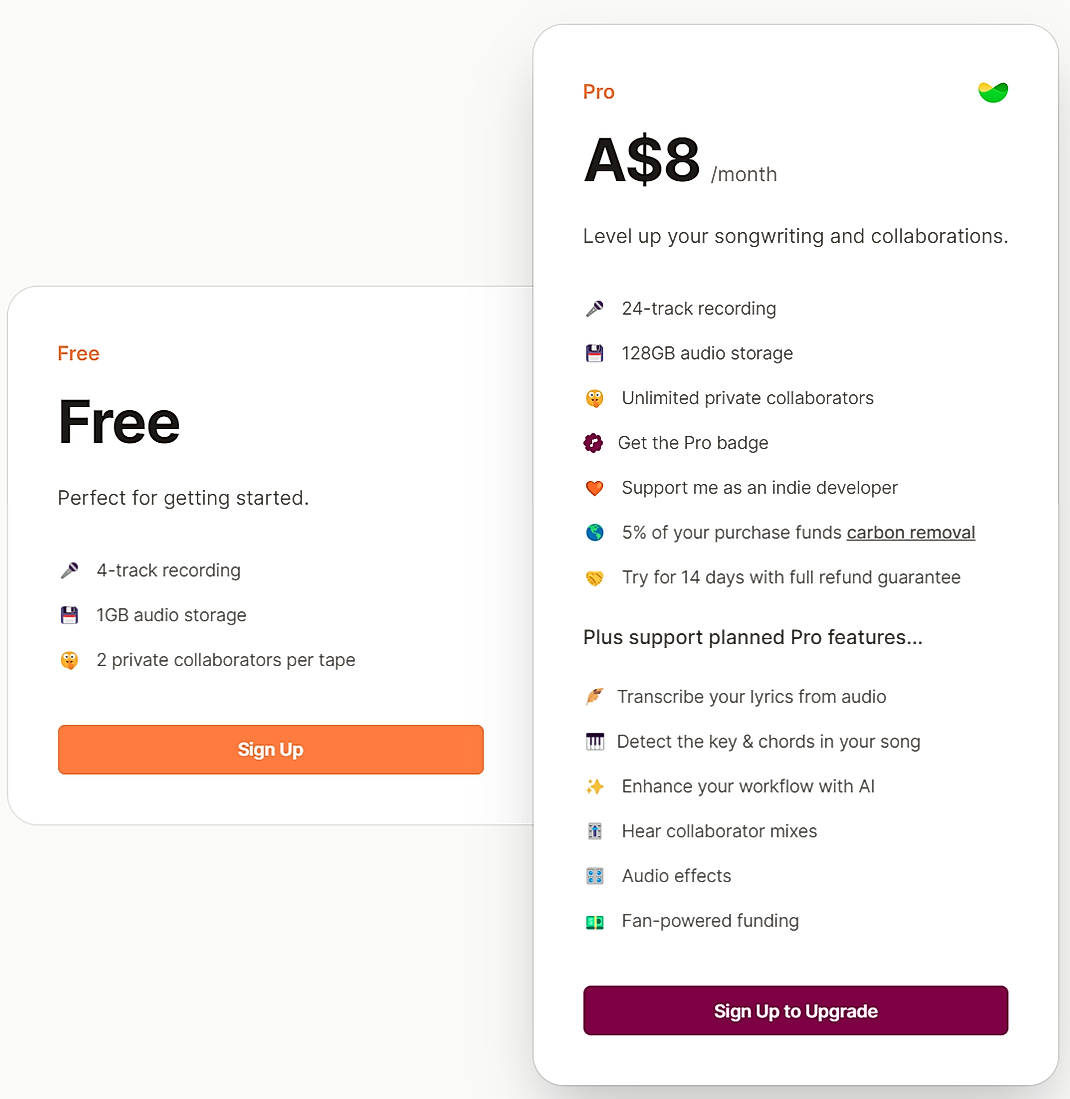The width and height of the screenshot is (1070, 1099).
Task: Click the feather icon beside lyrics transcription
Action: tap(597, 697)
